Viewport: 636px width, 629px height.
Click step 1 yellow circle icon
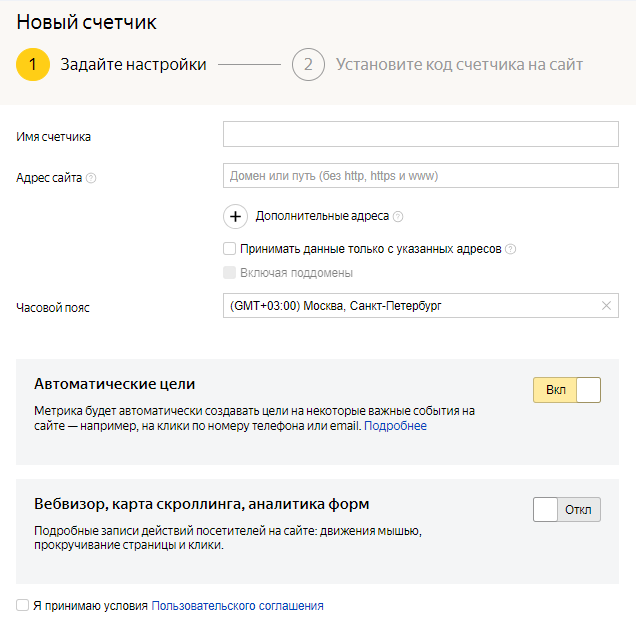pyautogui.click(x=33, y=65)
